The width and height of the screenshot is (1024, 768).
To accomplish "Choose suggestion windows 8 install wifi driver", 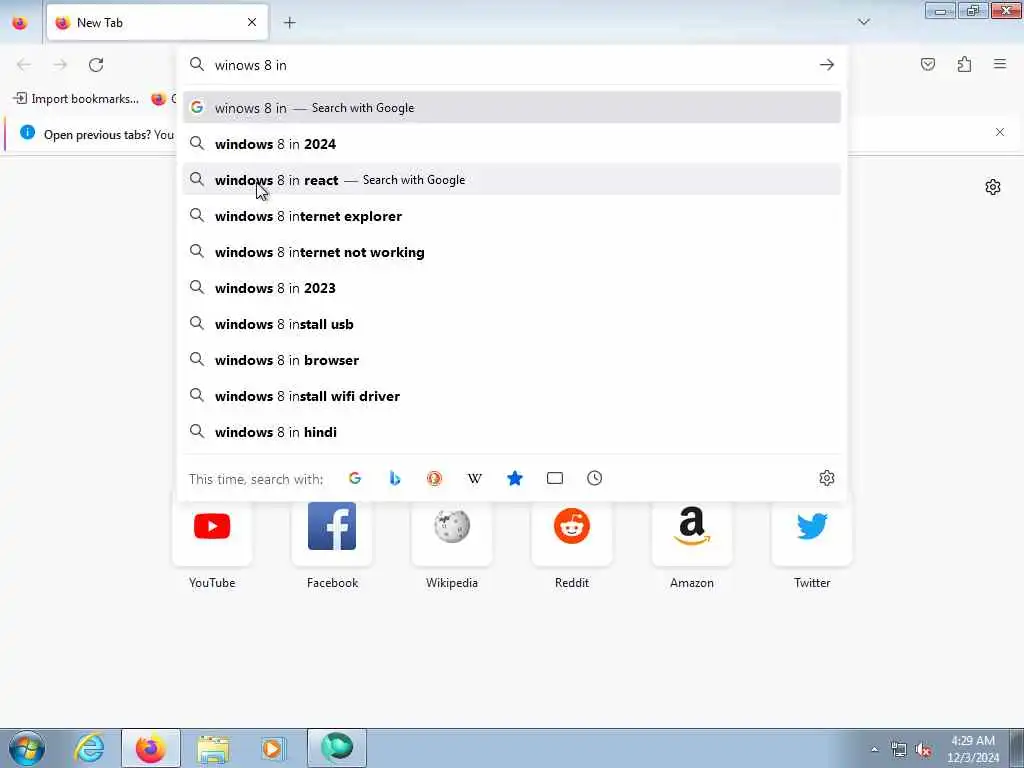I will coord(511,396).
